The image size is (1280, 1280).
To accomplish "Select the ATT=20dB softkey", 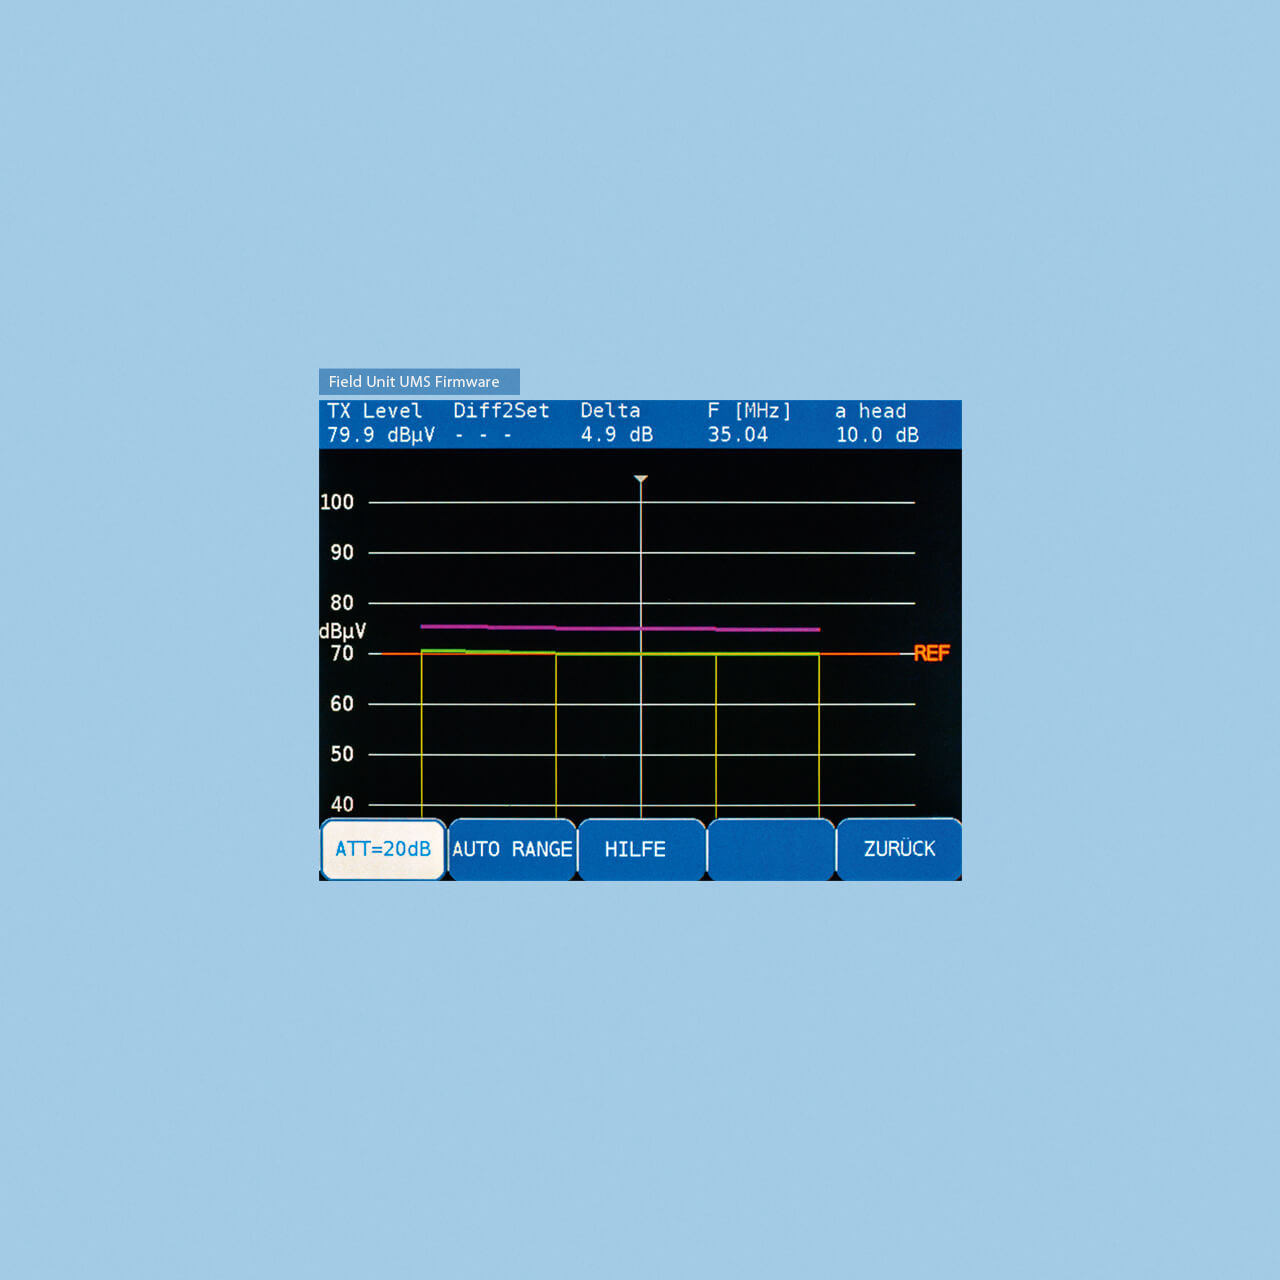I will (383, 849).
